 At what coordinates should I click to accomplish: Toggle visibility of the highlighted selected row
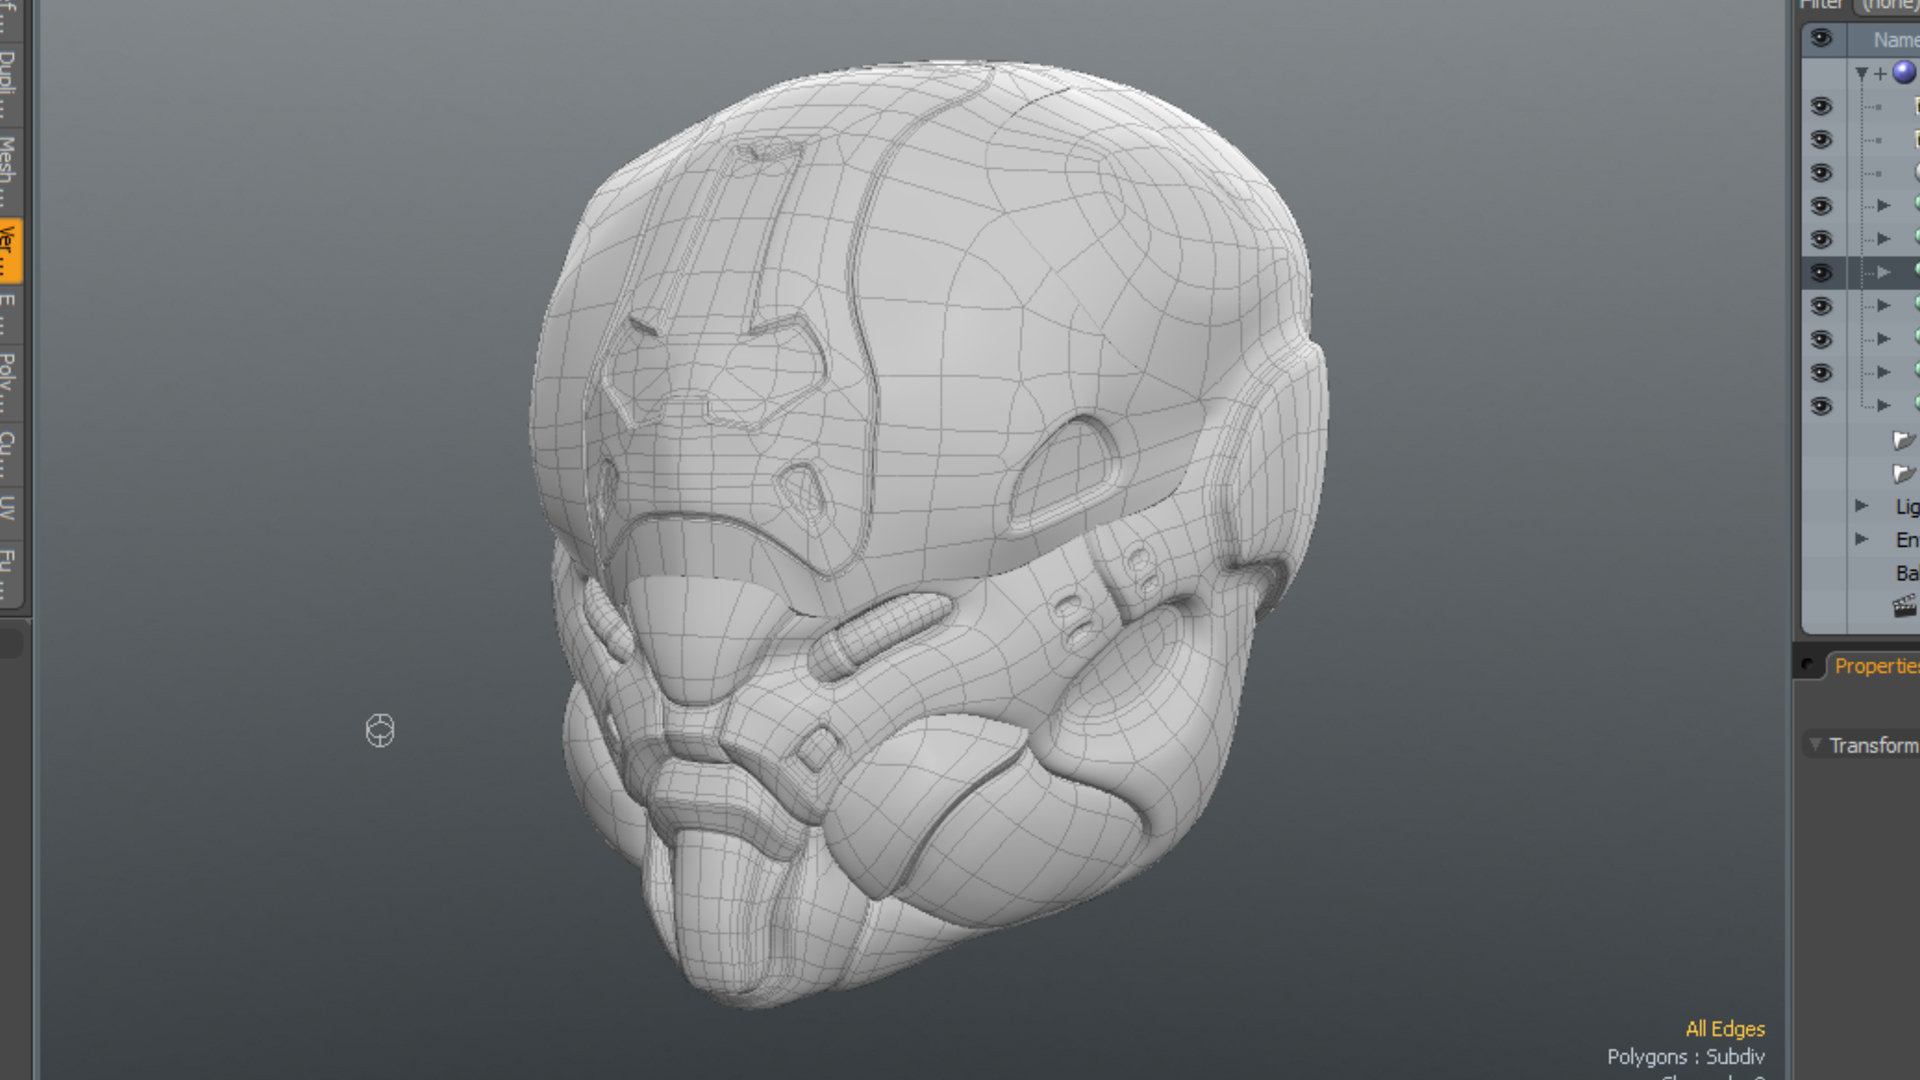coord(1821,272)
